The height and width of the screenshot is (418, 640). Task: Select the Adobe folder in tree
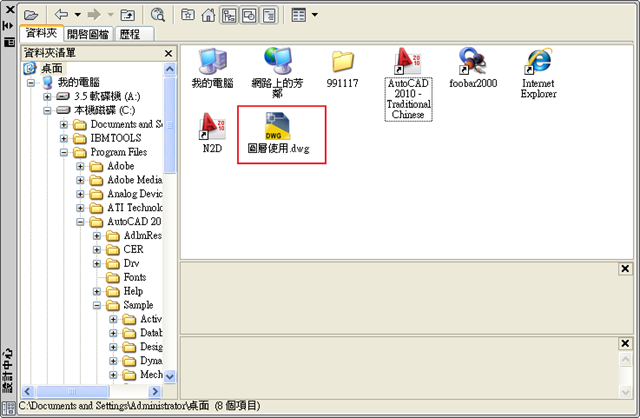pyautogui.click(x=120, y=166)
